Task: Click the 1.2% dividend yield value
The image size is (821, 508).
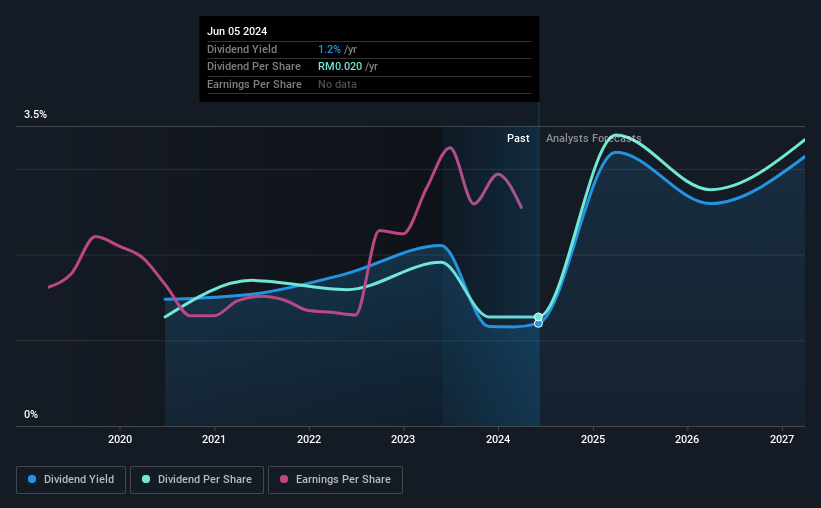Action: [x=329, y=49]
